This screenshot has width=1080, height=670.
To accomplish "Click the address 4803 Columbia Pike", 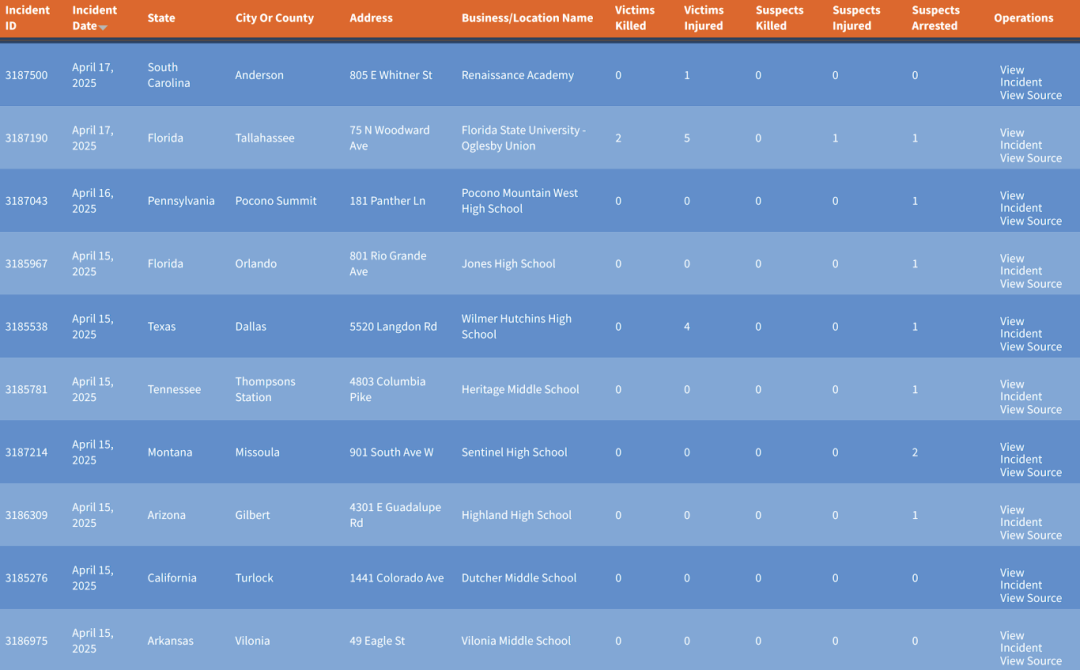I will coord(387,389).
